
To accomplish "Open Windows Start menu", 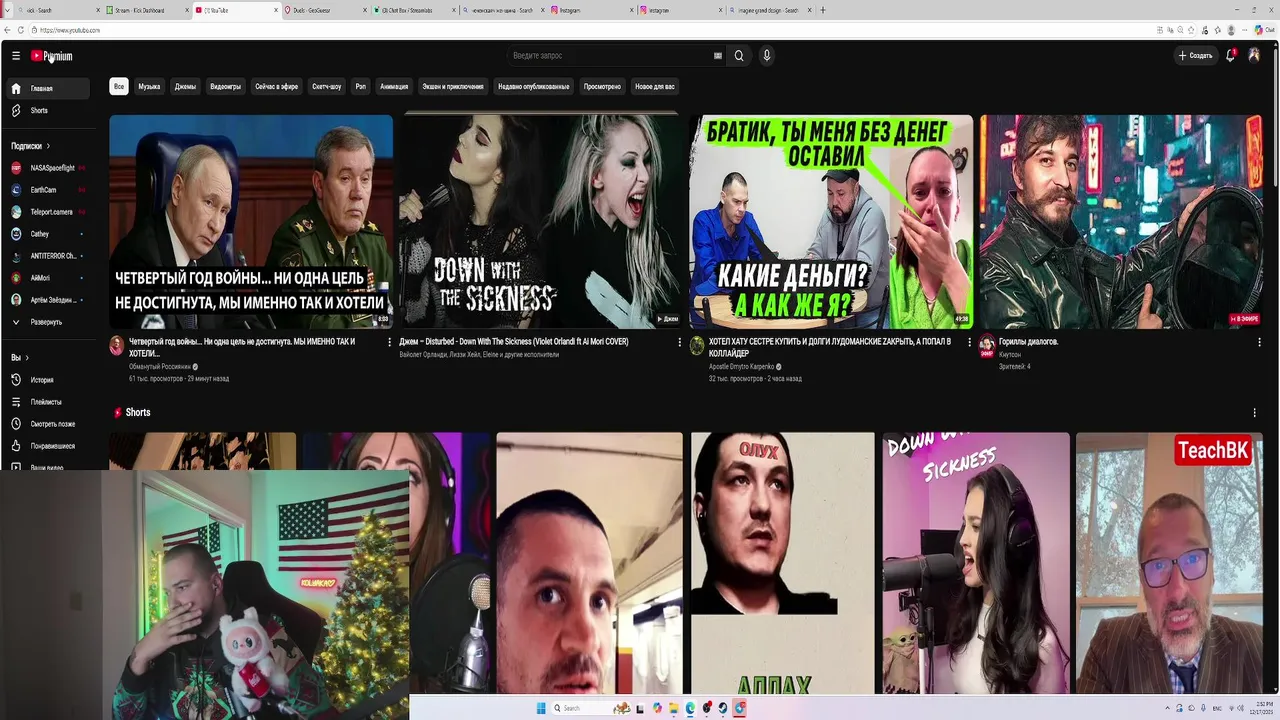I will [x=541, y=708].
